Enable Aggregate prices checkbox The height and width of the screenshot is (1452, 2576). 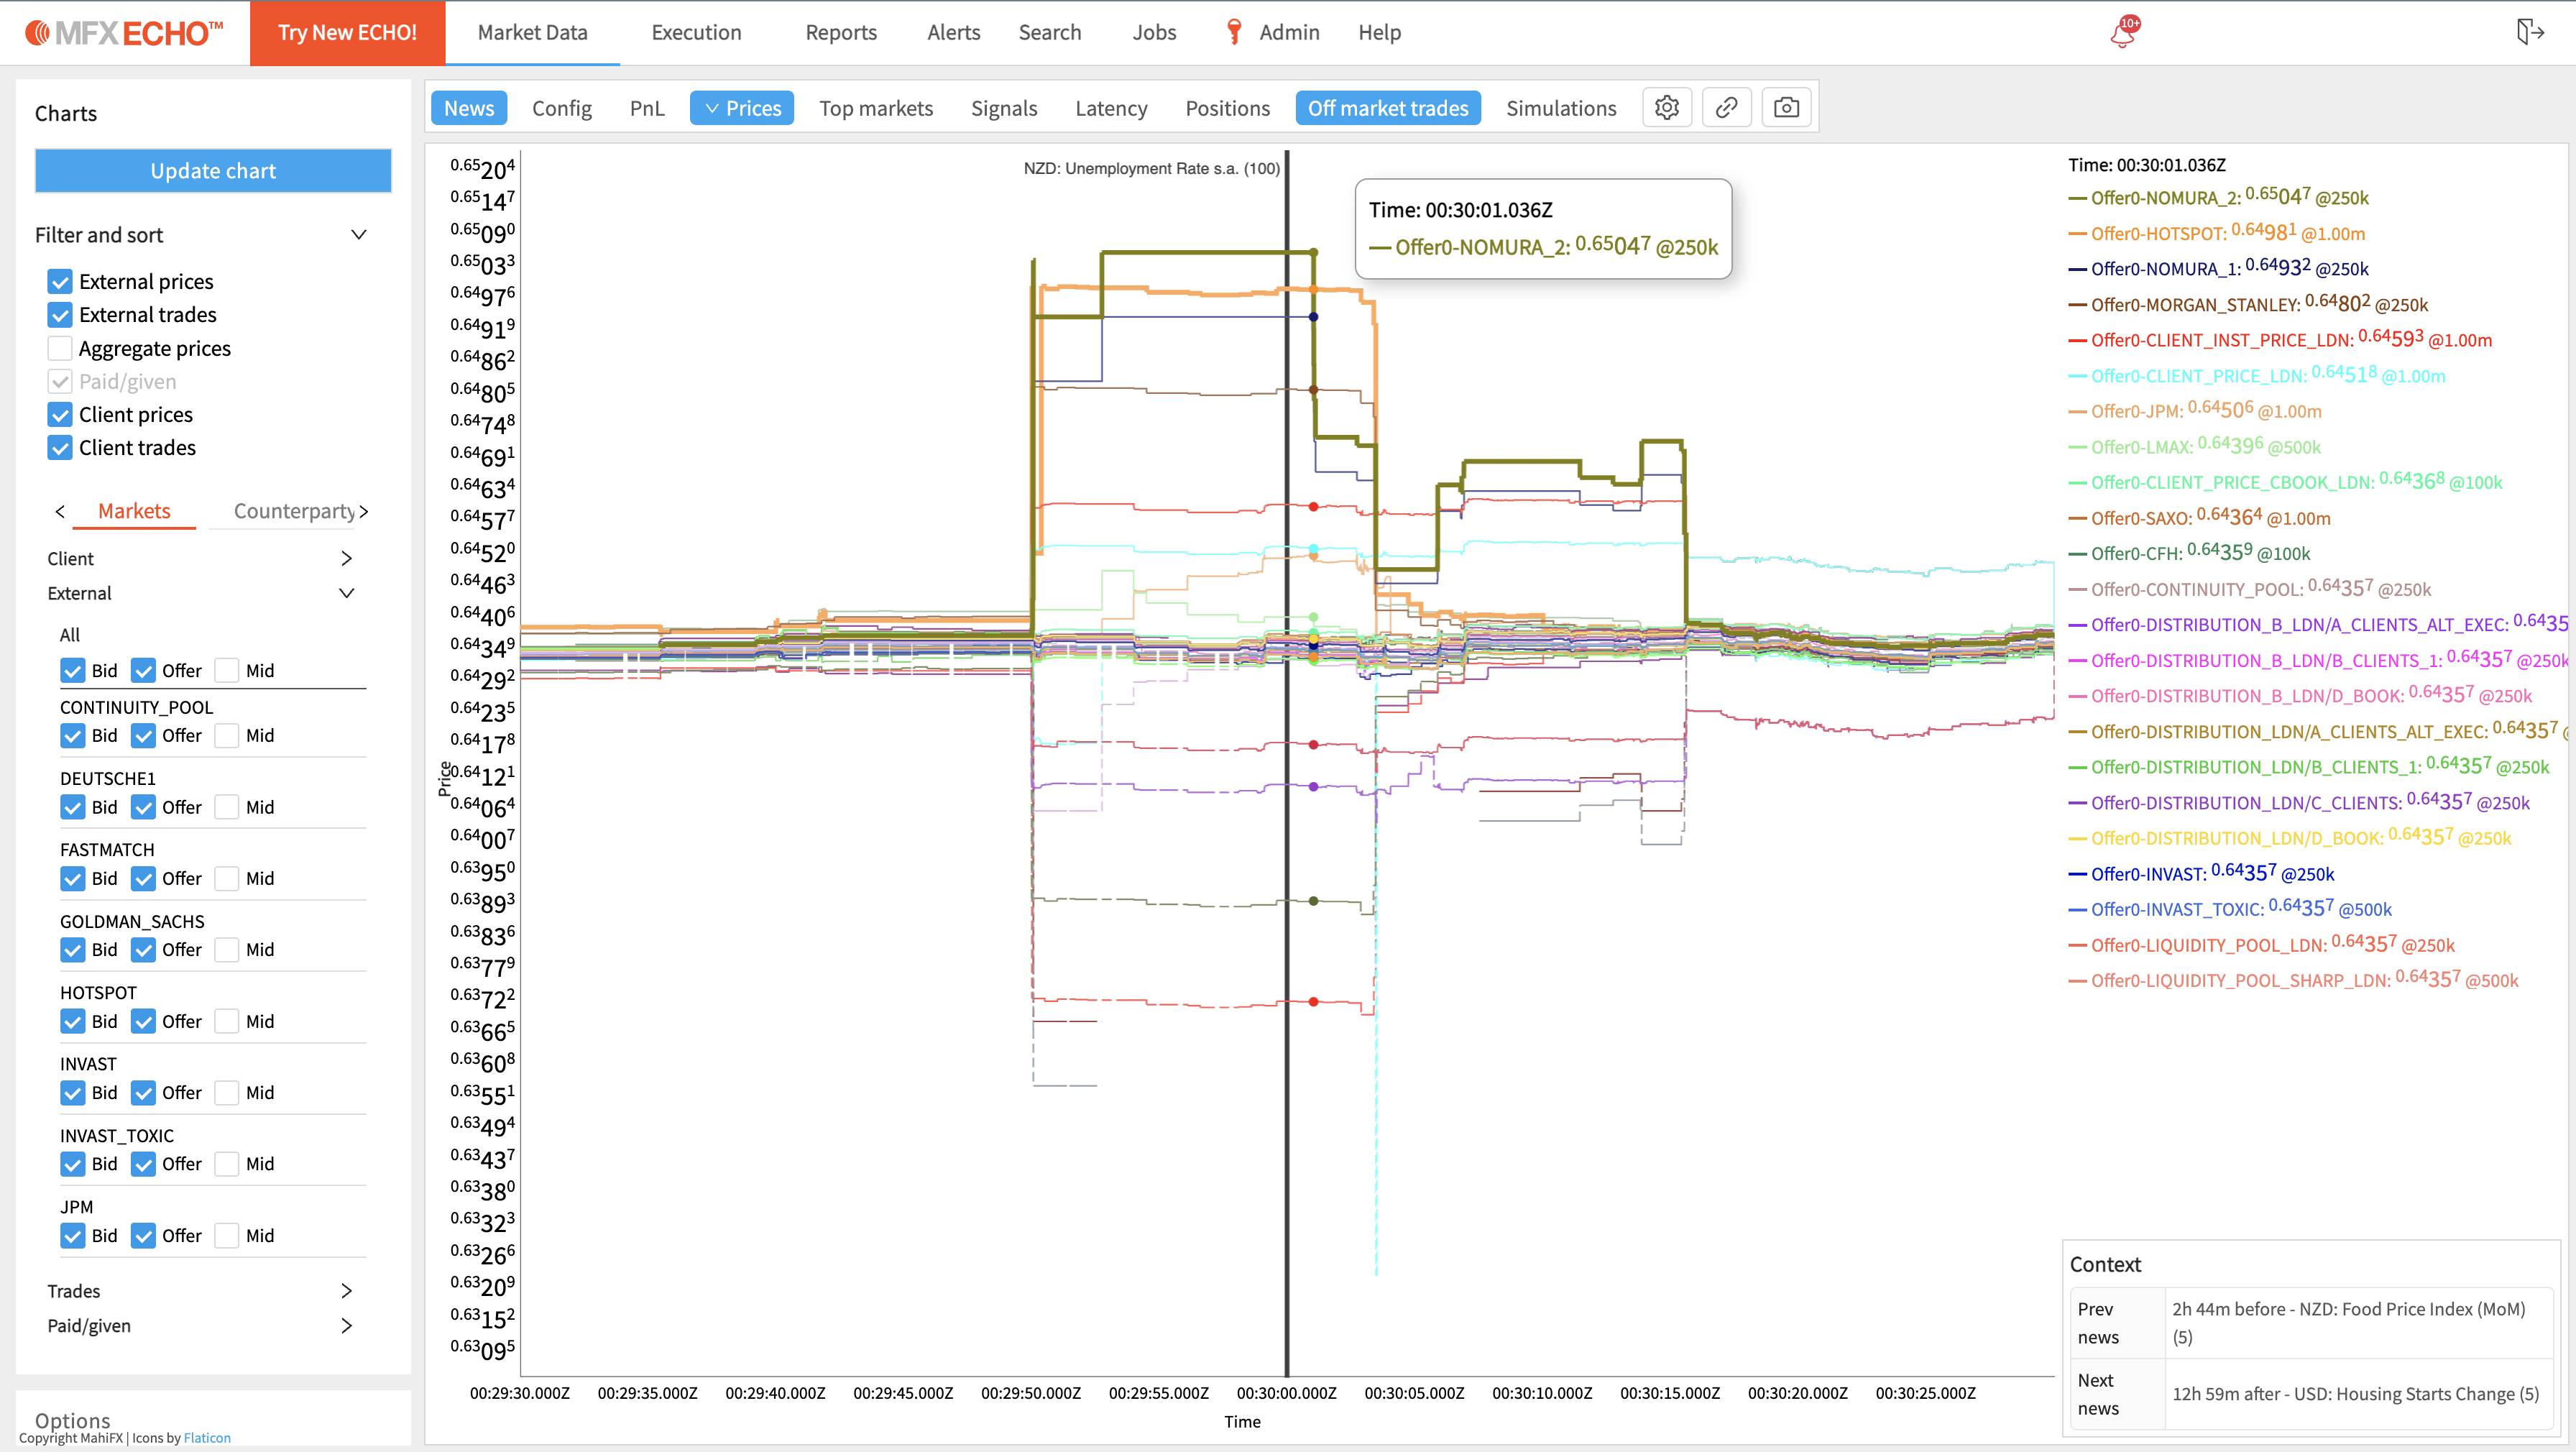pyautogui.click(x=60, y=348)
